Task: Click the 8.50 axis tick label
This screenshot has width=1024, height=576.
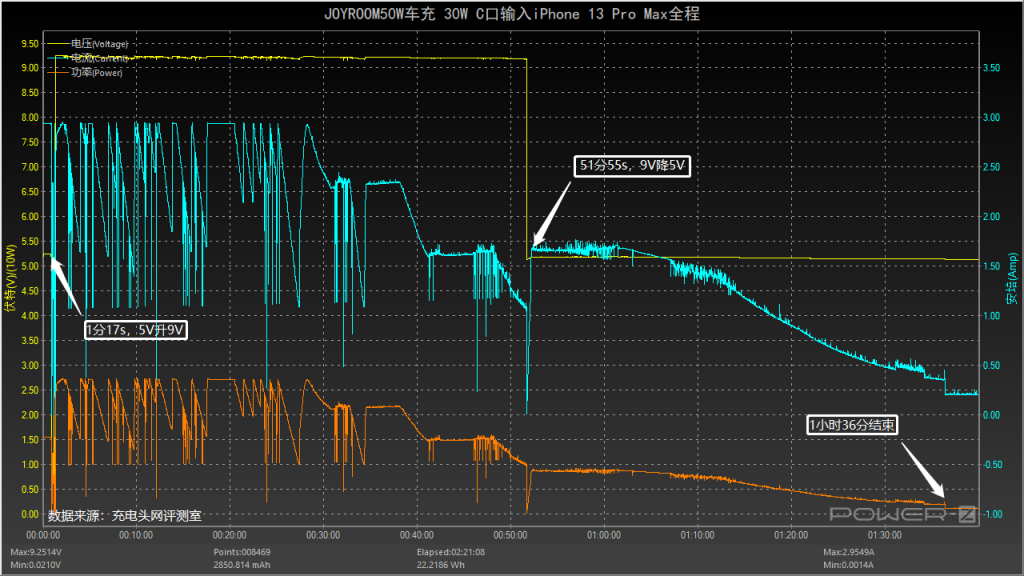Action: [x=30, y=93]
